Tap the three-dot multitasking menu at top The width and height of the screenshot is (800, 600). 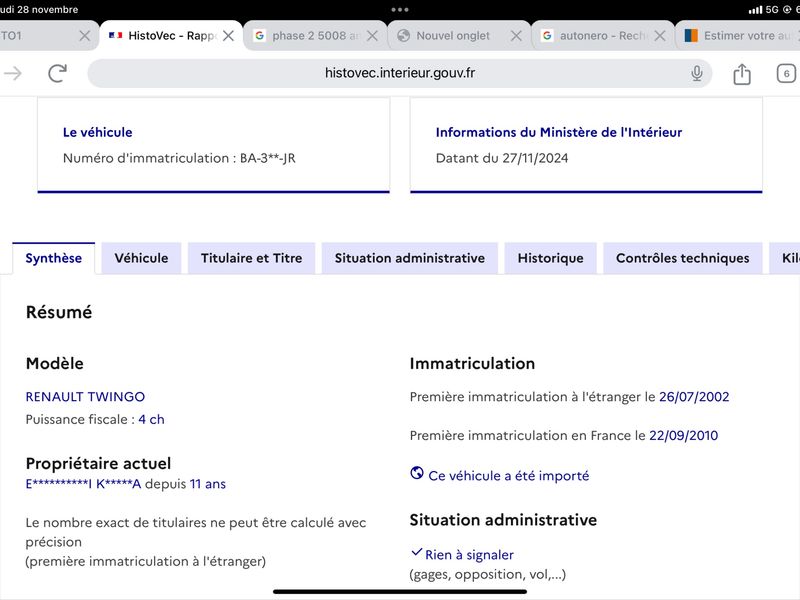click(400, 9)
